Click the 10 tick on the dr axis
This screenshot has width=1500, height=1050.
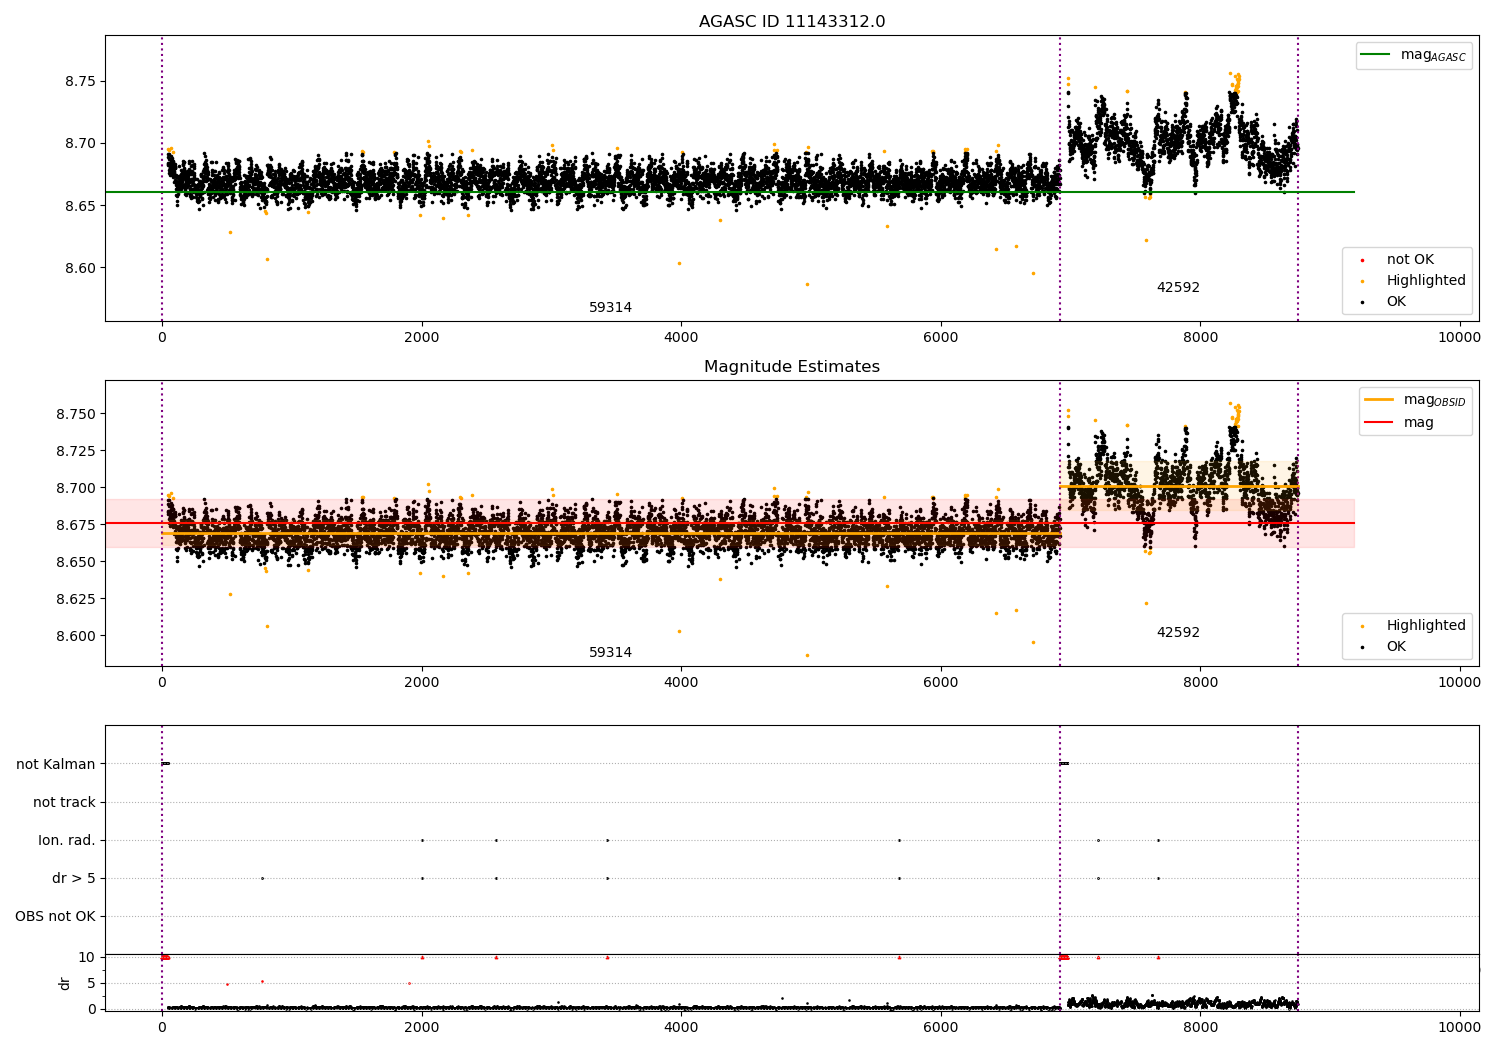point(87,957)
